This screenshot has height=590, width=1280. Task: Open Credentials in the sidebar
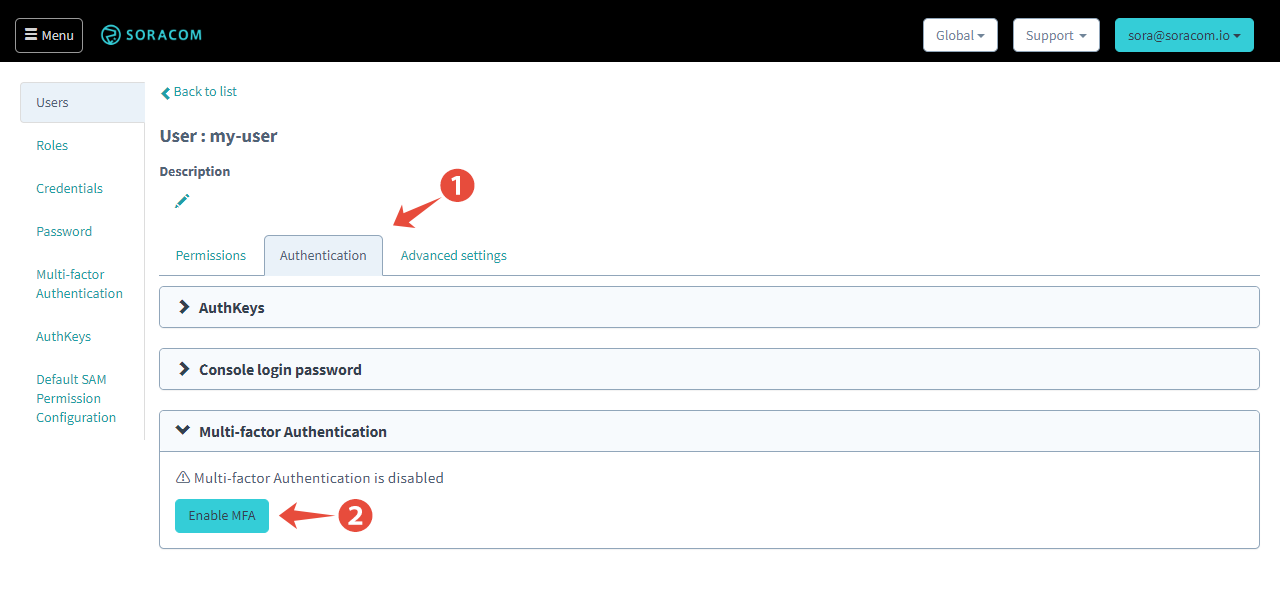coord(69,188)
